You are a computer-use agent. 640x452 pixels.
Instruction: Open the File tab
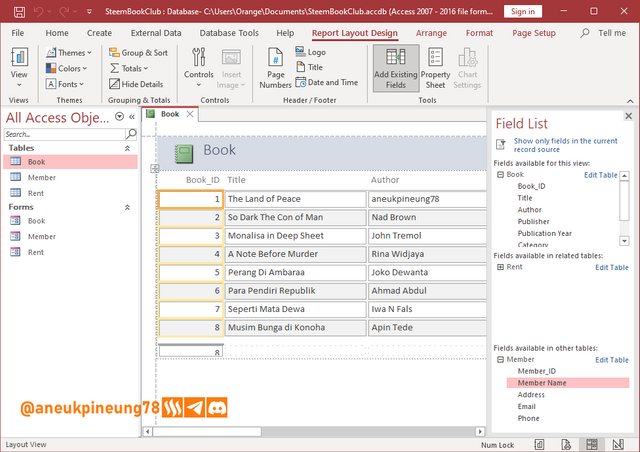coord(18,33)
